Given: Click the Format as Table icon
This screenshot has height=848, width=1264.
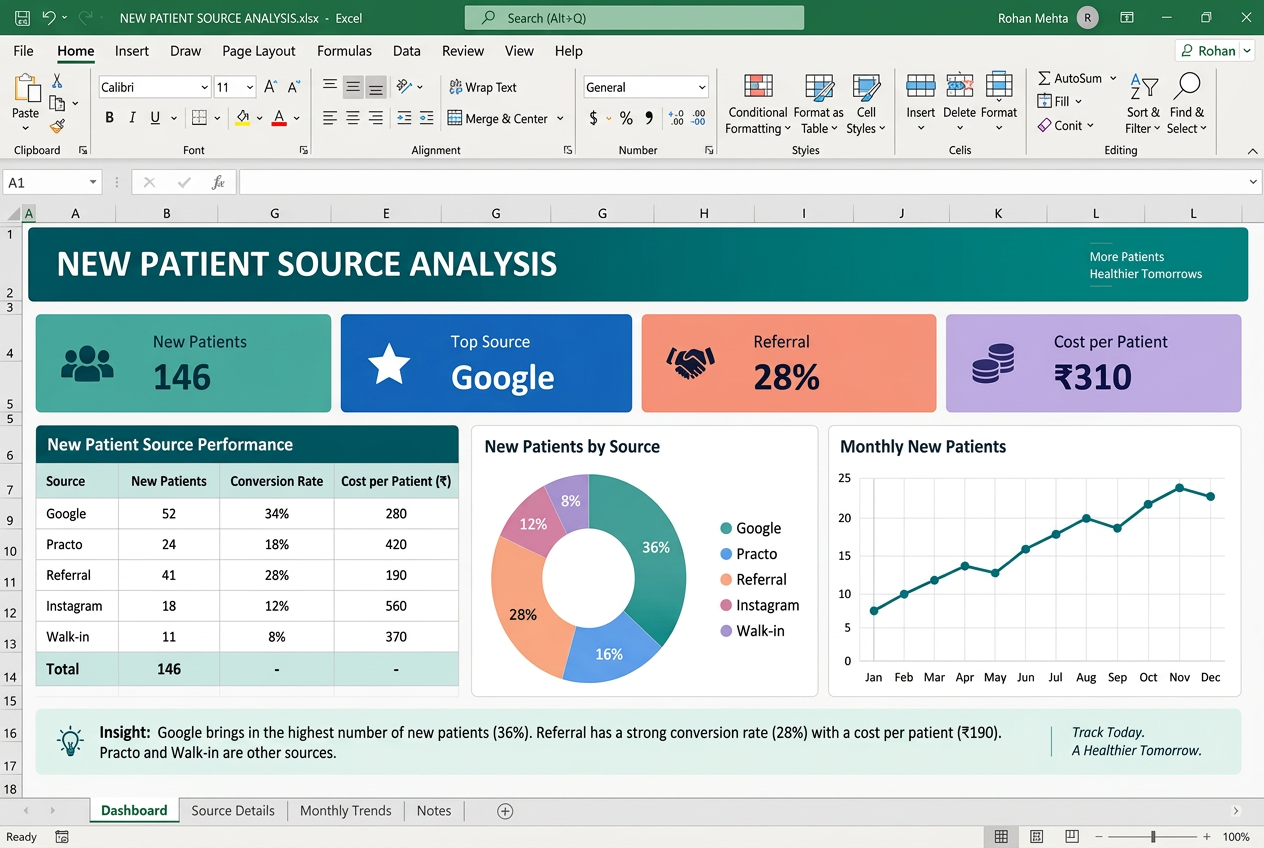Looking at the screenshot, I should 820,87.
